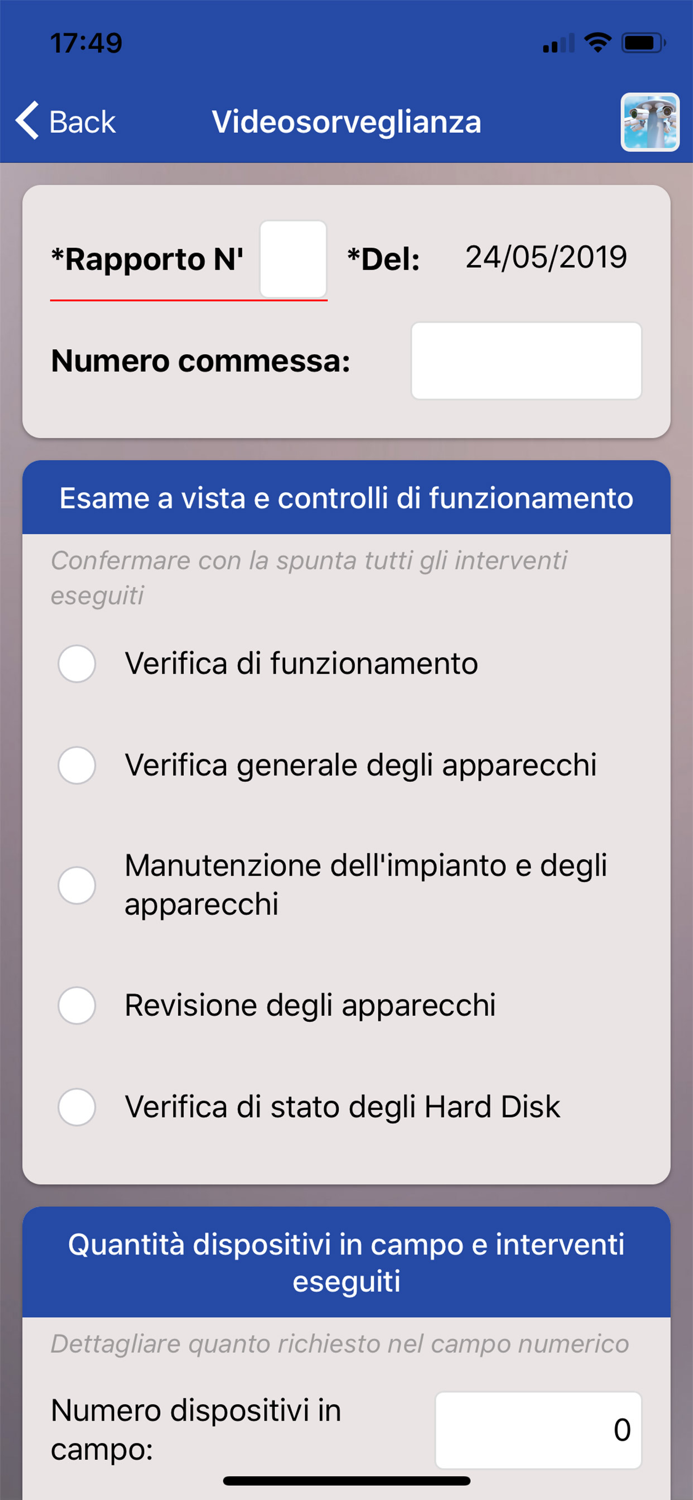Tap the Back navigation label

coord(80,121)
